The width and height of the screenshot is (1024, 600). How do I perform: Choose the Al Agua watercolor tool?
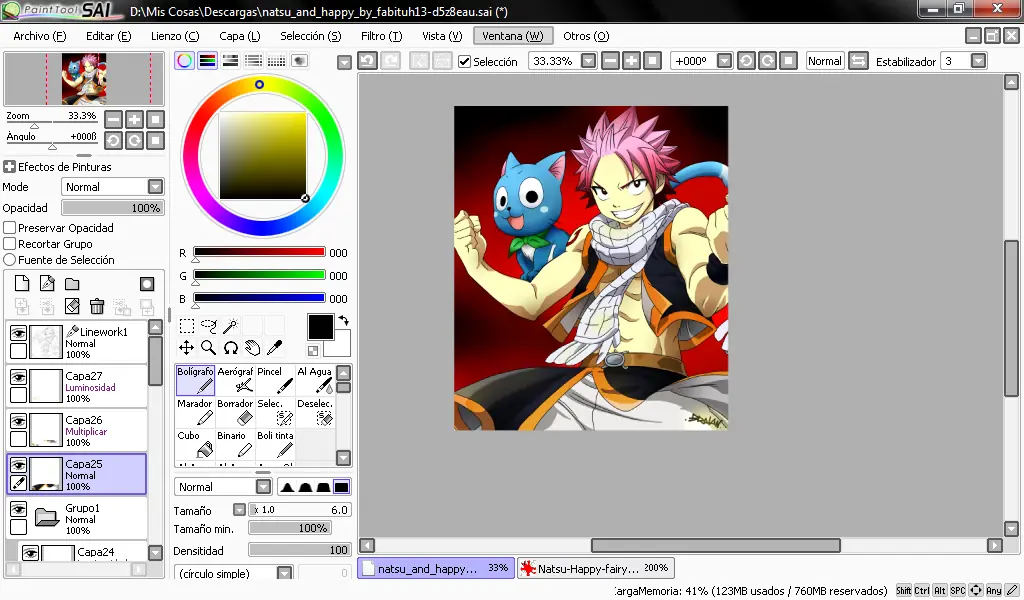(x=315, y=380)
